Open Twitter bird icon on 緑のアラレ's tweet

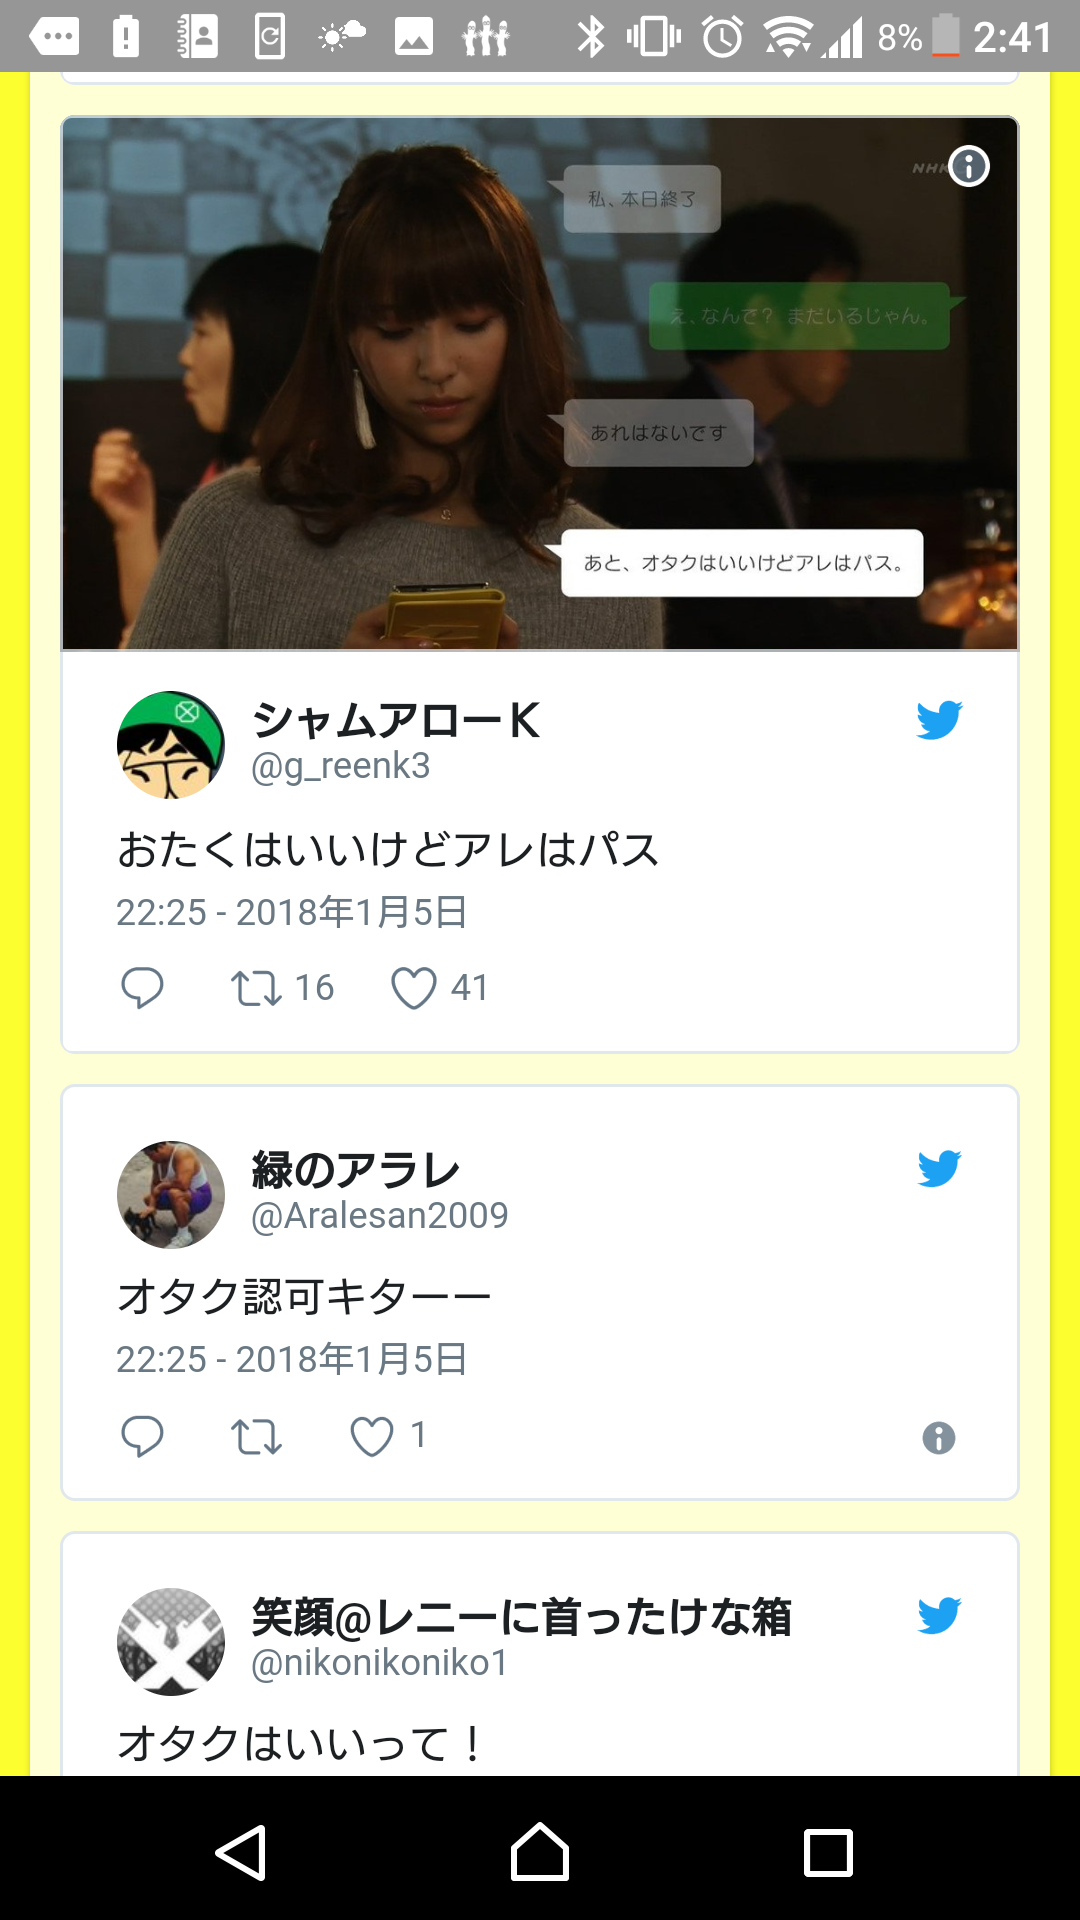click(x=939, y=1168)
